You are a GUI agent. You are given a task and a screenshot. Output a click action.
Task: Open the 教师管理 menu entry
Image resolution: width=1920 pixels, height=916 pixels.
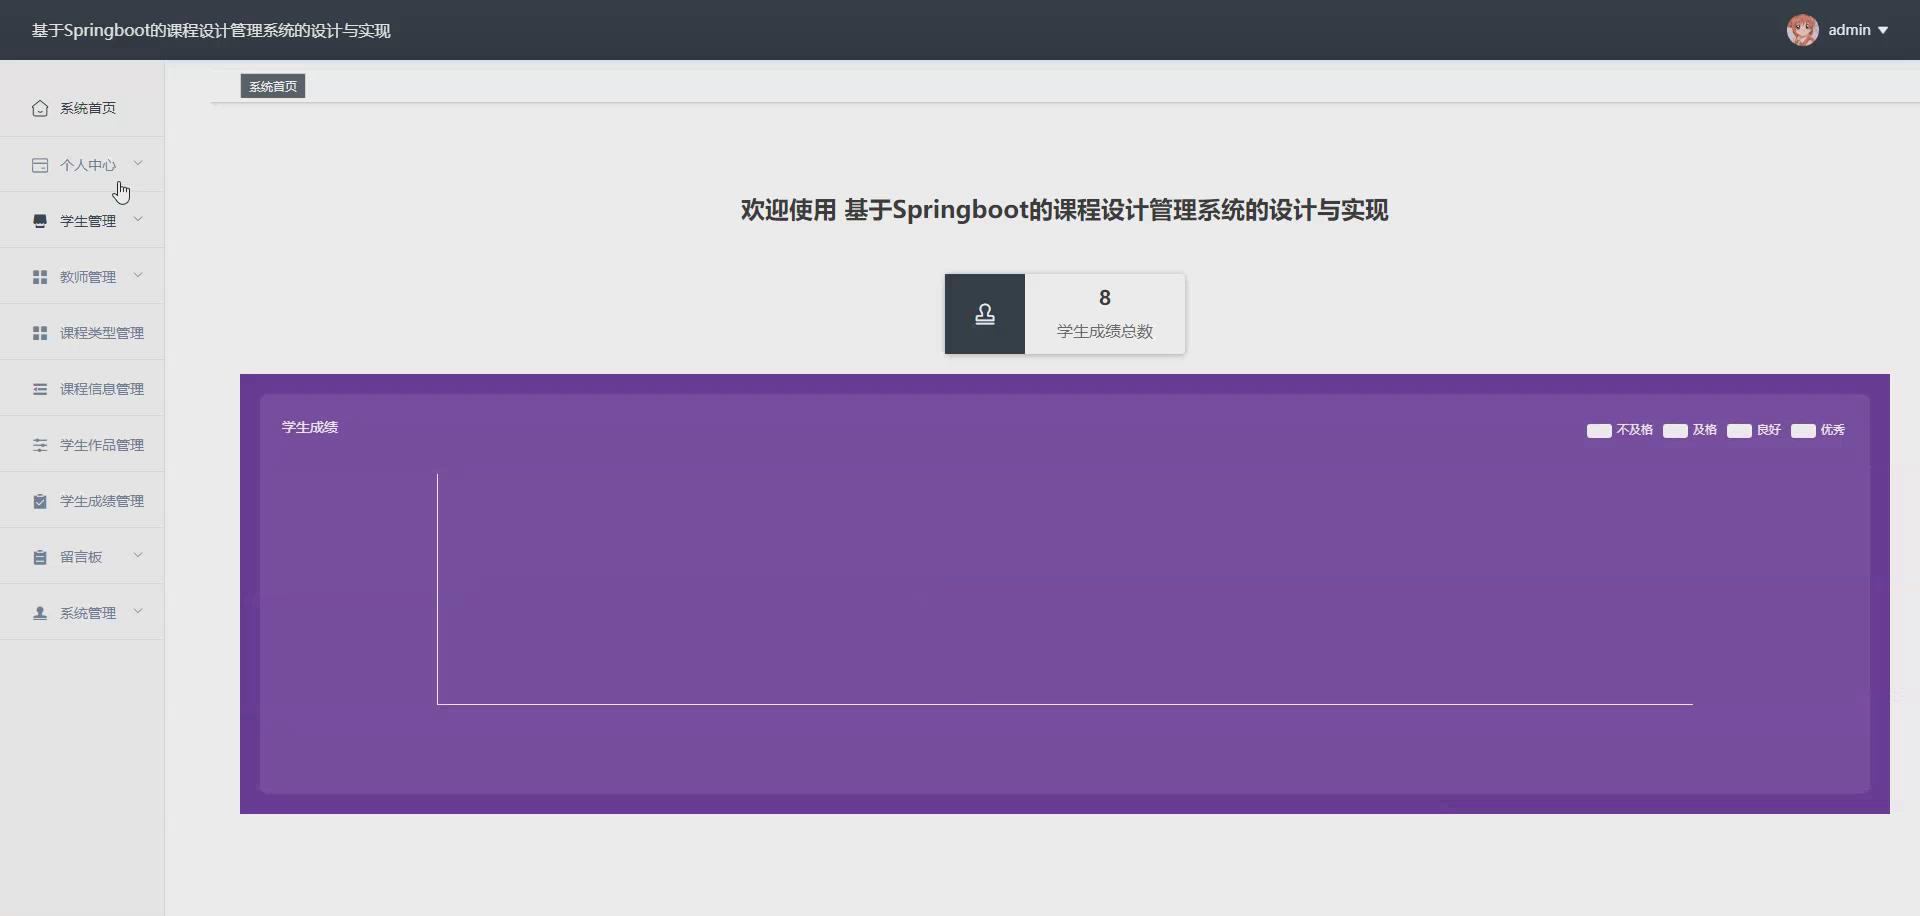90,276
